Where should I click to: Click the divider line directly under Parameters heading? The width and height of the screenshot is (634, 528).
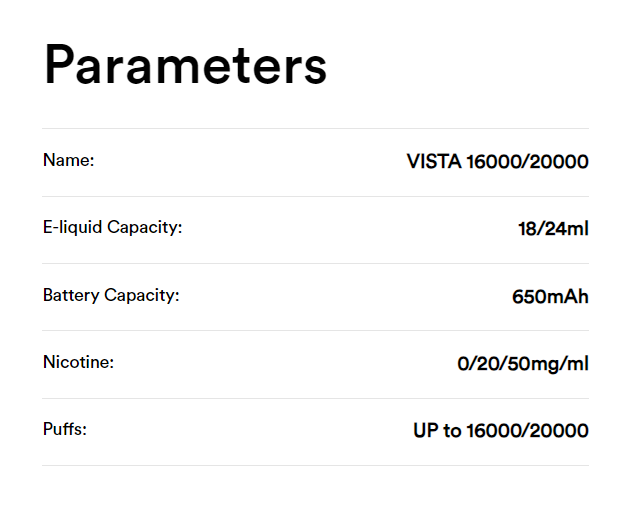click(x=315, y=129)
